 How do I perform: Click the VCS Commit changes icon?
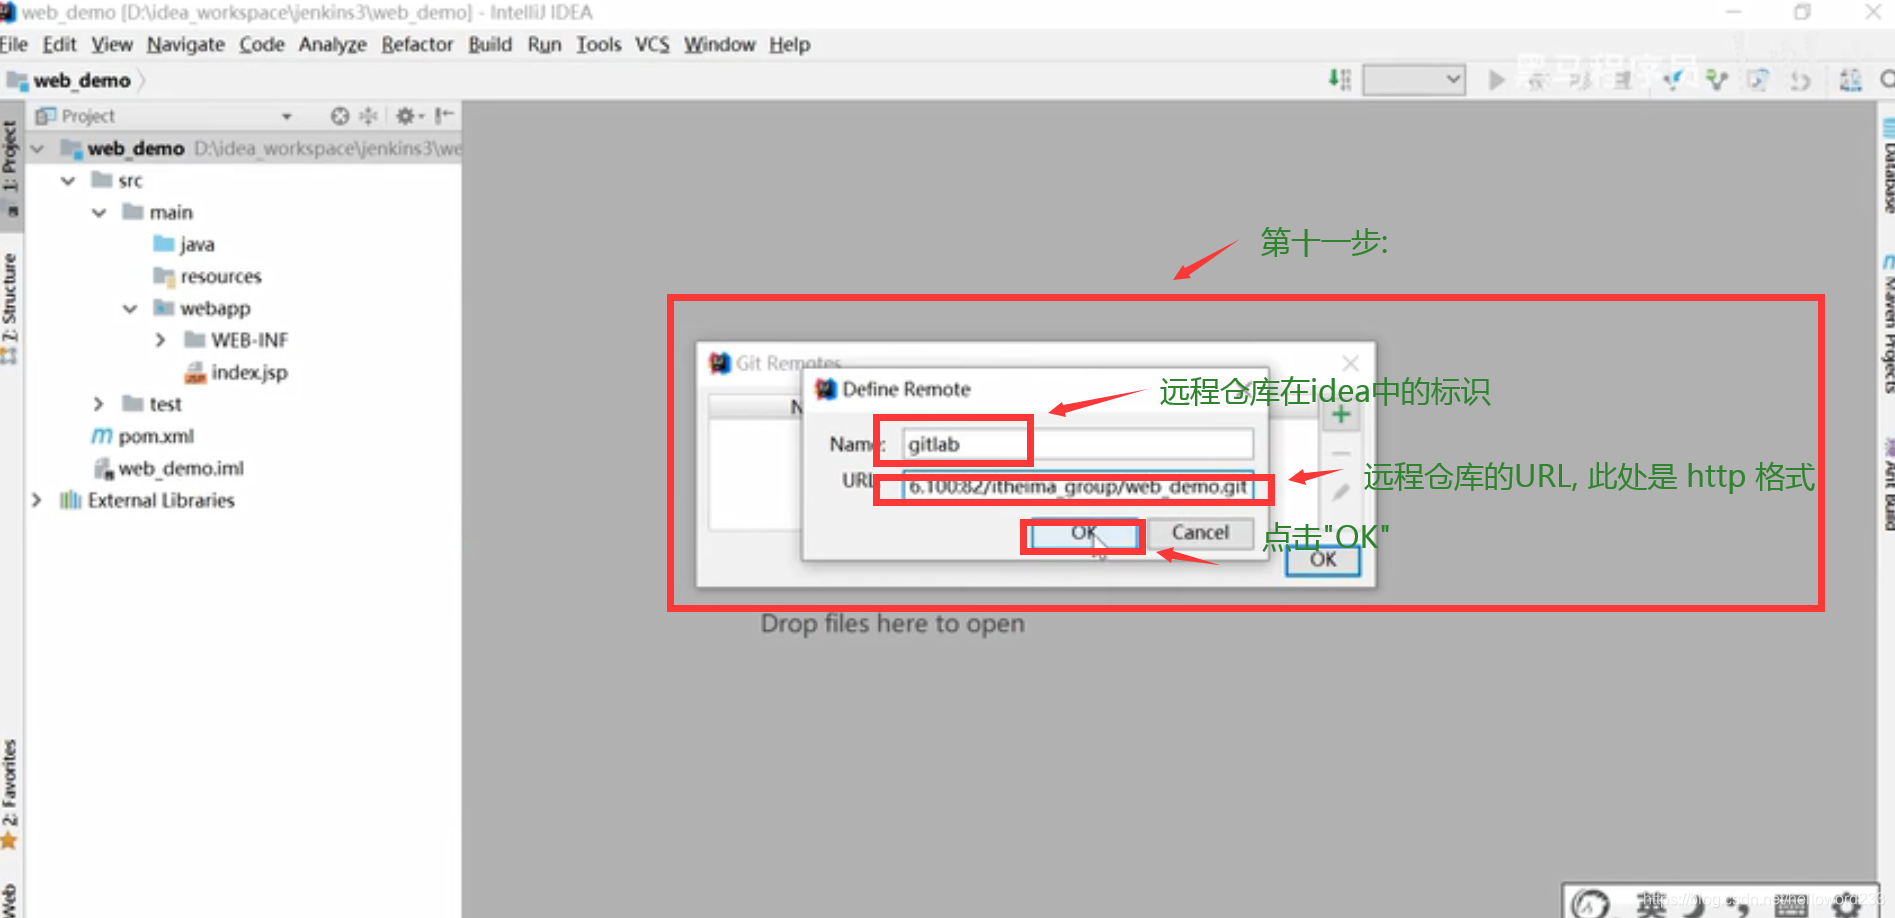coord(1717,80)
